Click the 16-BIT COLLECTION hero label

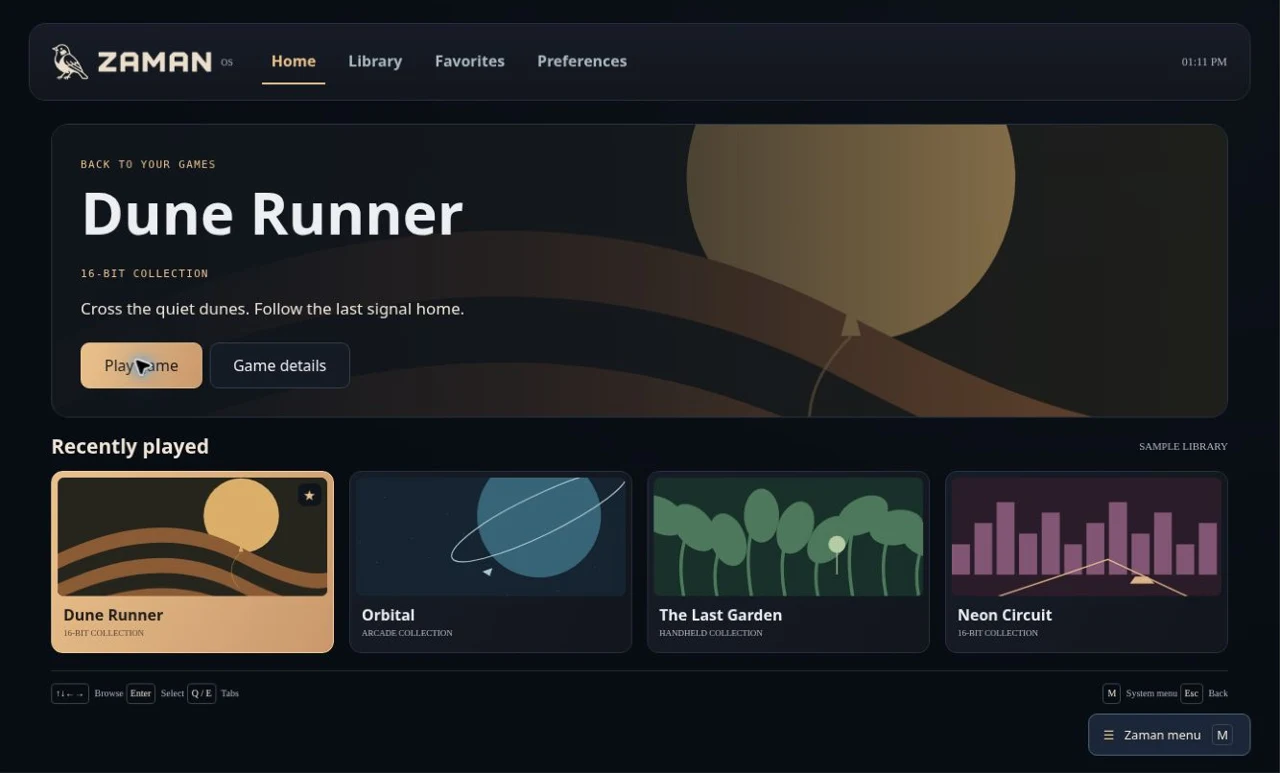pyautogui.click(x=145, y=273)
